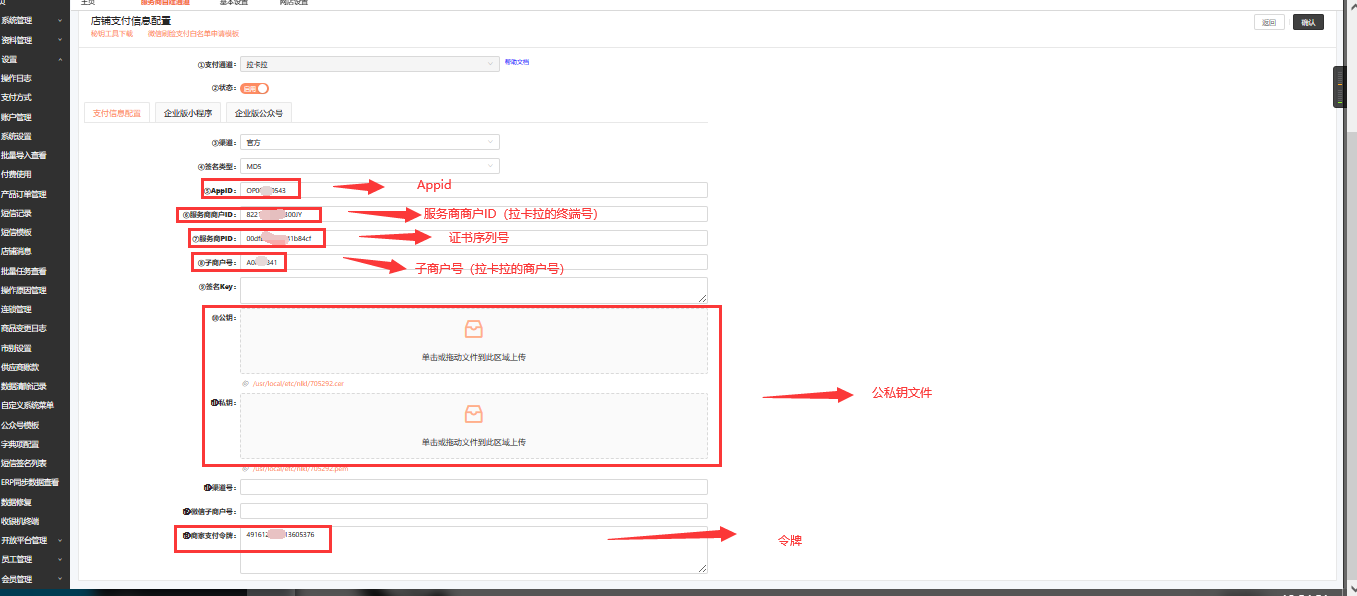Toggle the 状态 enabled switch
The width and height of the screenshot is (1357, 596).
(x=255, y=88)
